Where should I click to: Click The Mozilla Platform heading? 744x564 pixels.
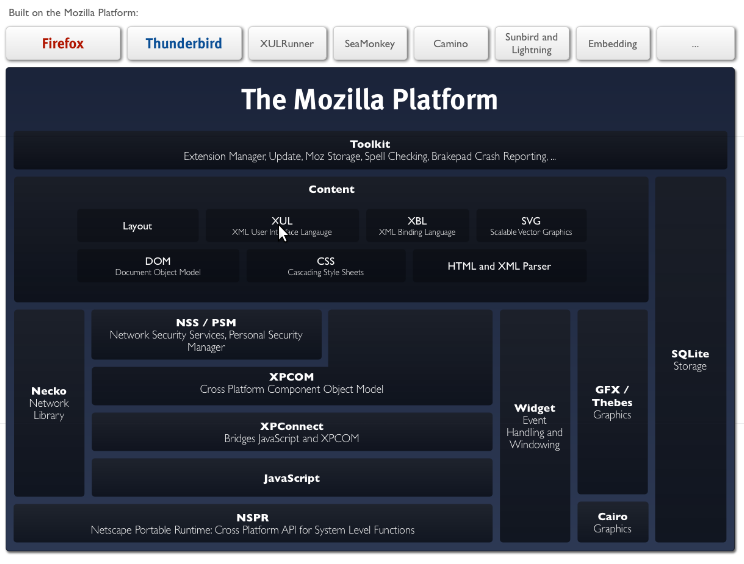[x=370, y=99]
